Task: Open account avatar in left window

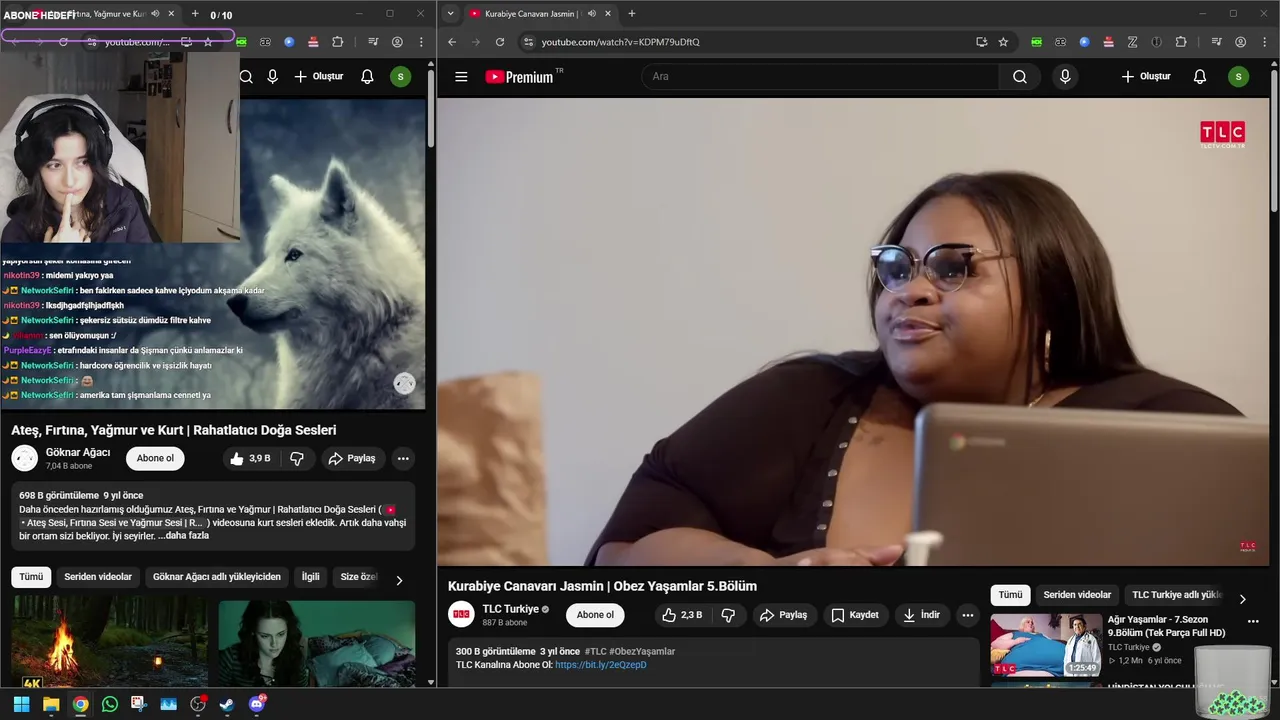Action: (401, 77)
